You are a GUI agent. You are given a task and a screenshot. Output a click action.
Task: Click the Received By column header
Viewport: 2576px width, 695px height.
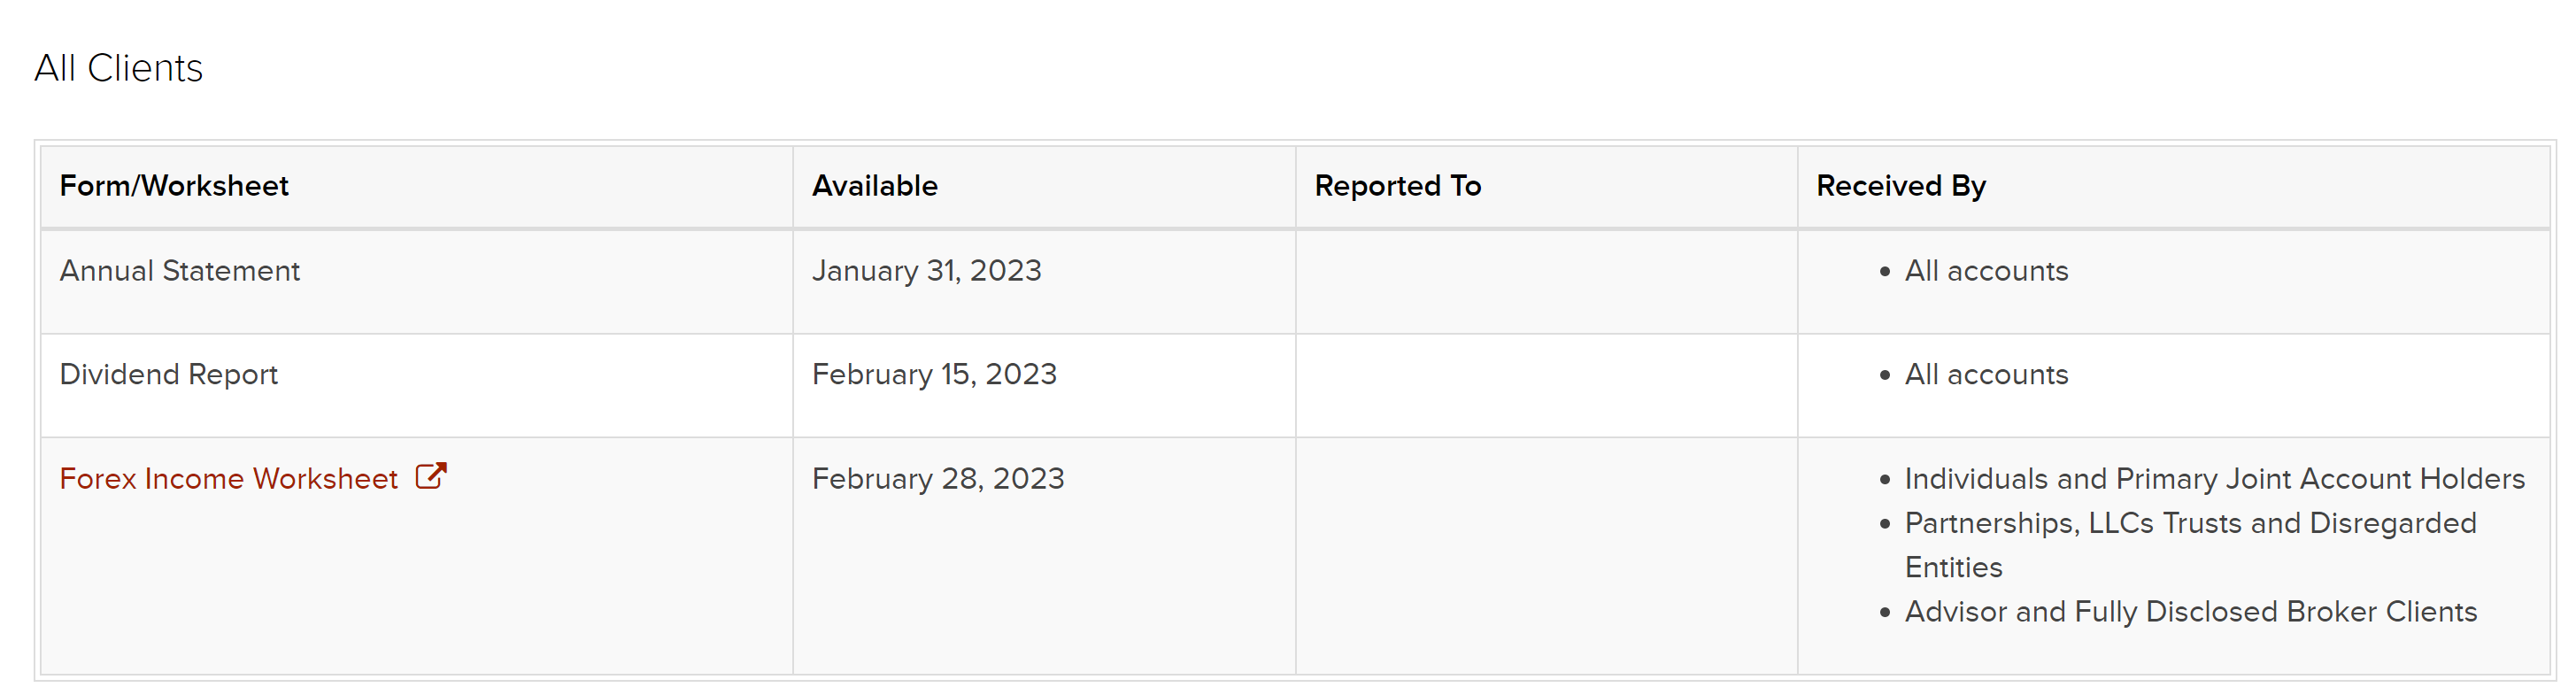pyautogui.click(x=1901, y=186)
